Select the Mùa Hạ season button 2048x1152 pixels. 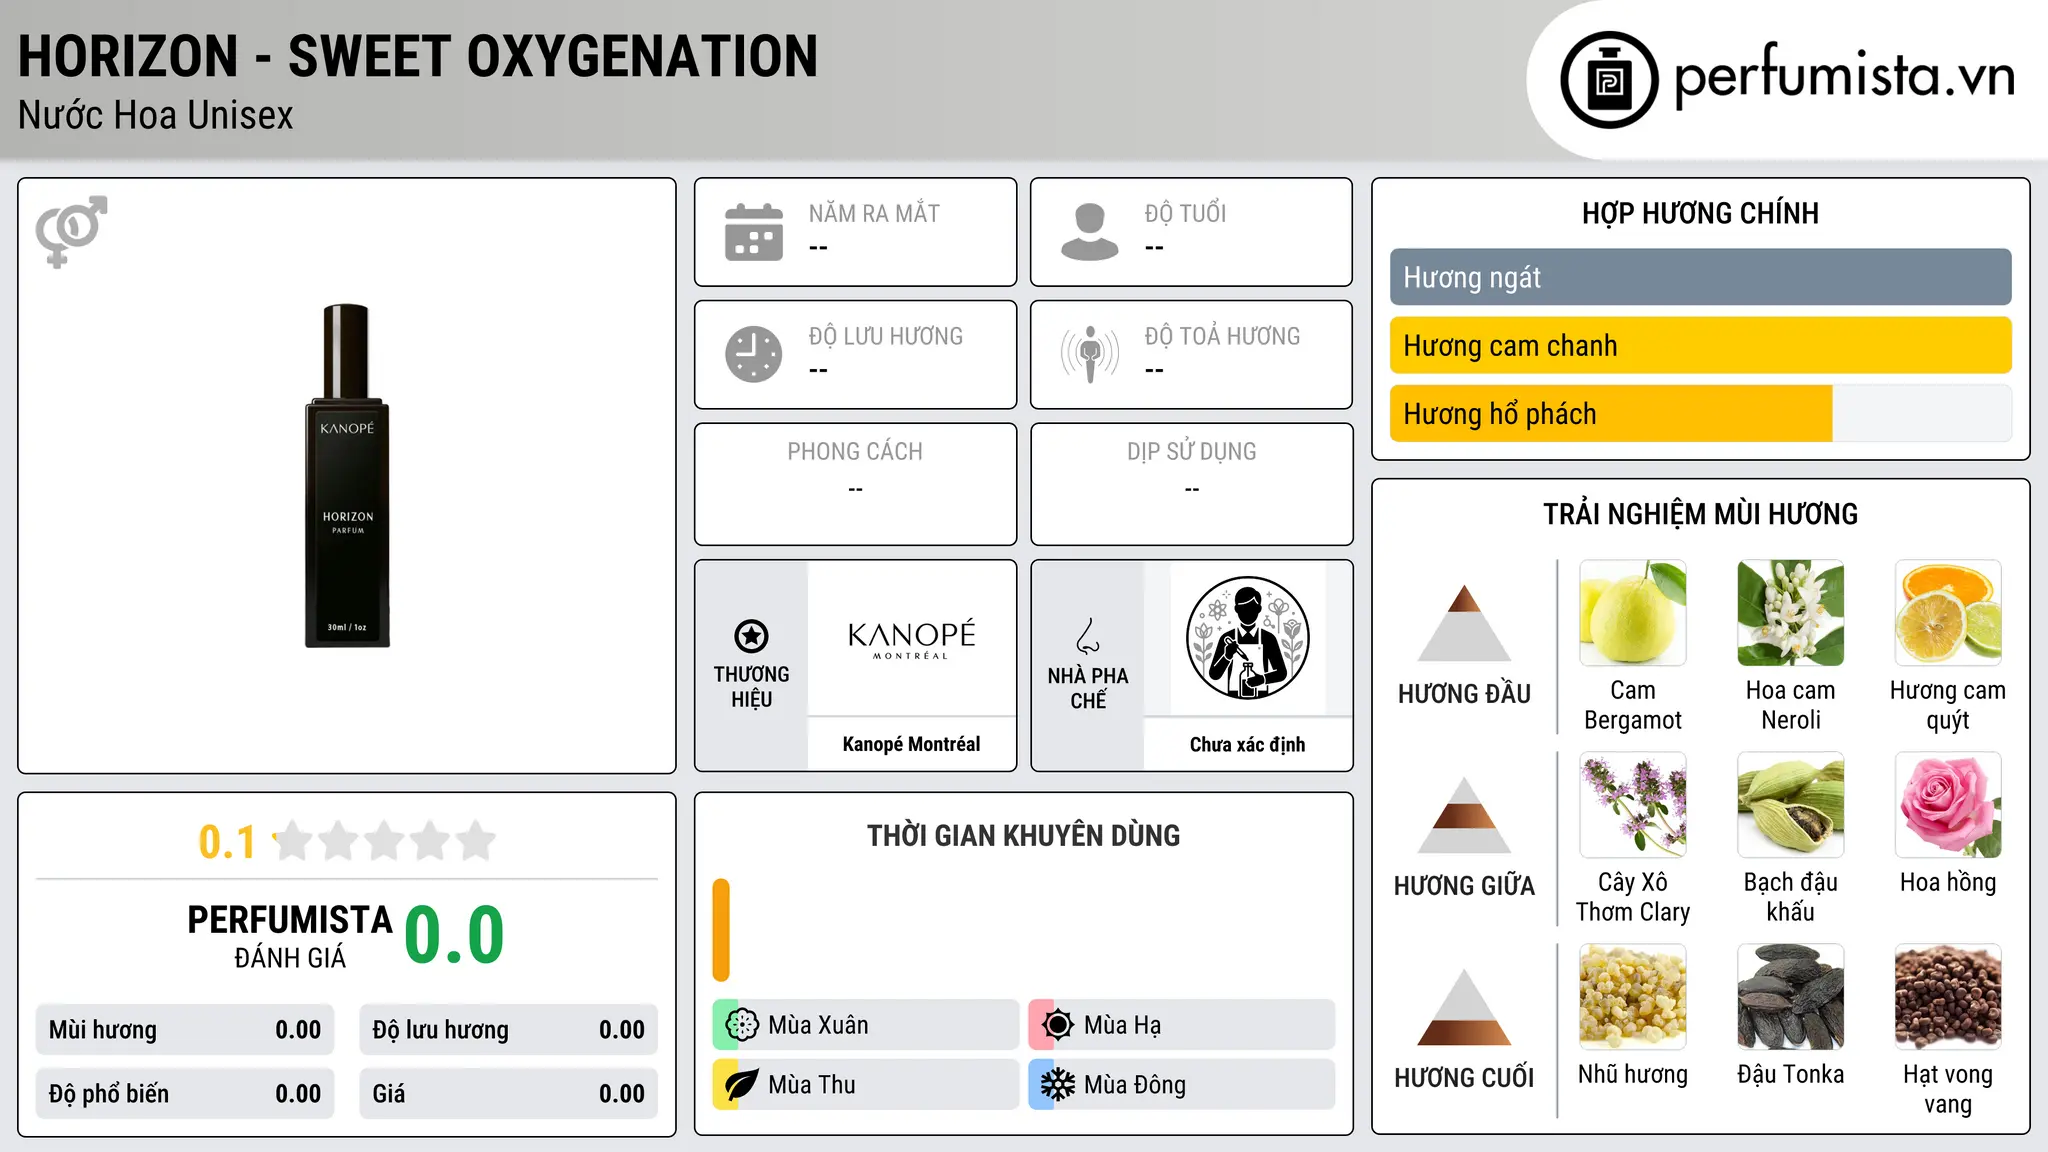click(x=1181, y=1025)
